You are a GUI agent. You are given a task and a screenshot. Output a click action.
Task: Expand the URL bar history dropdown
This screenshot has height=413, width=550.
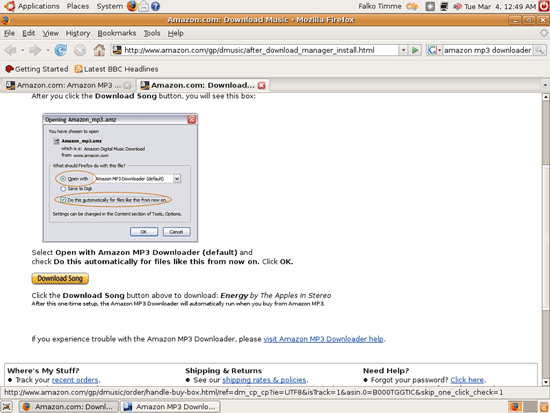point(403,50)
